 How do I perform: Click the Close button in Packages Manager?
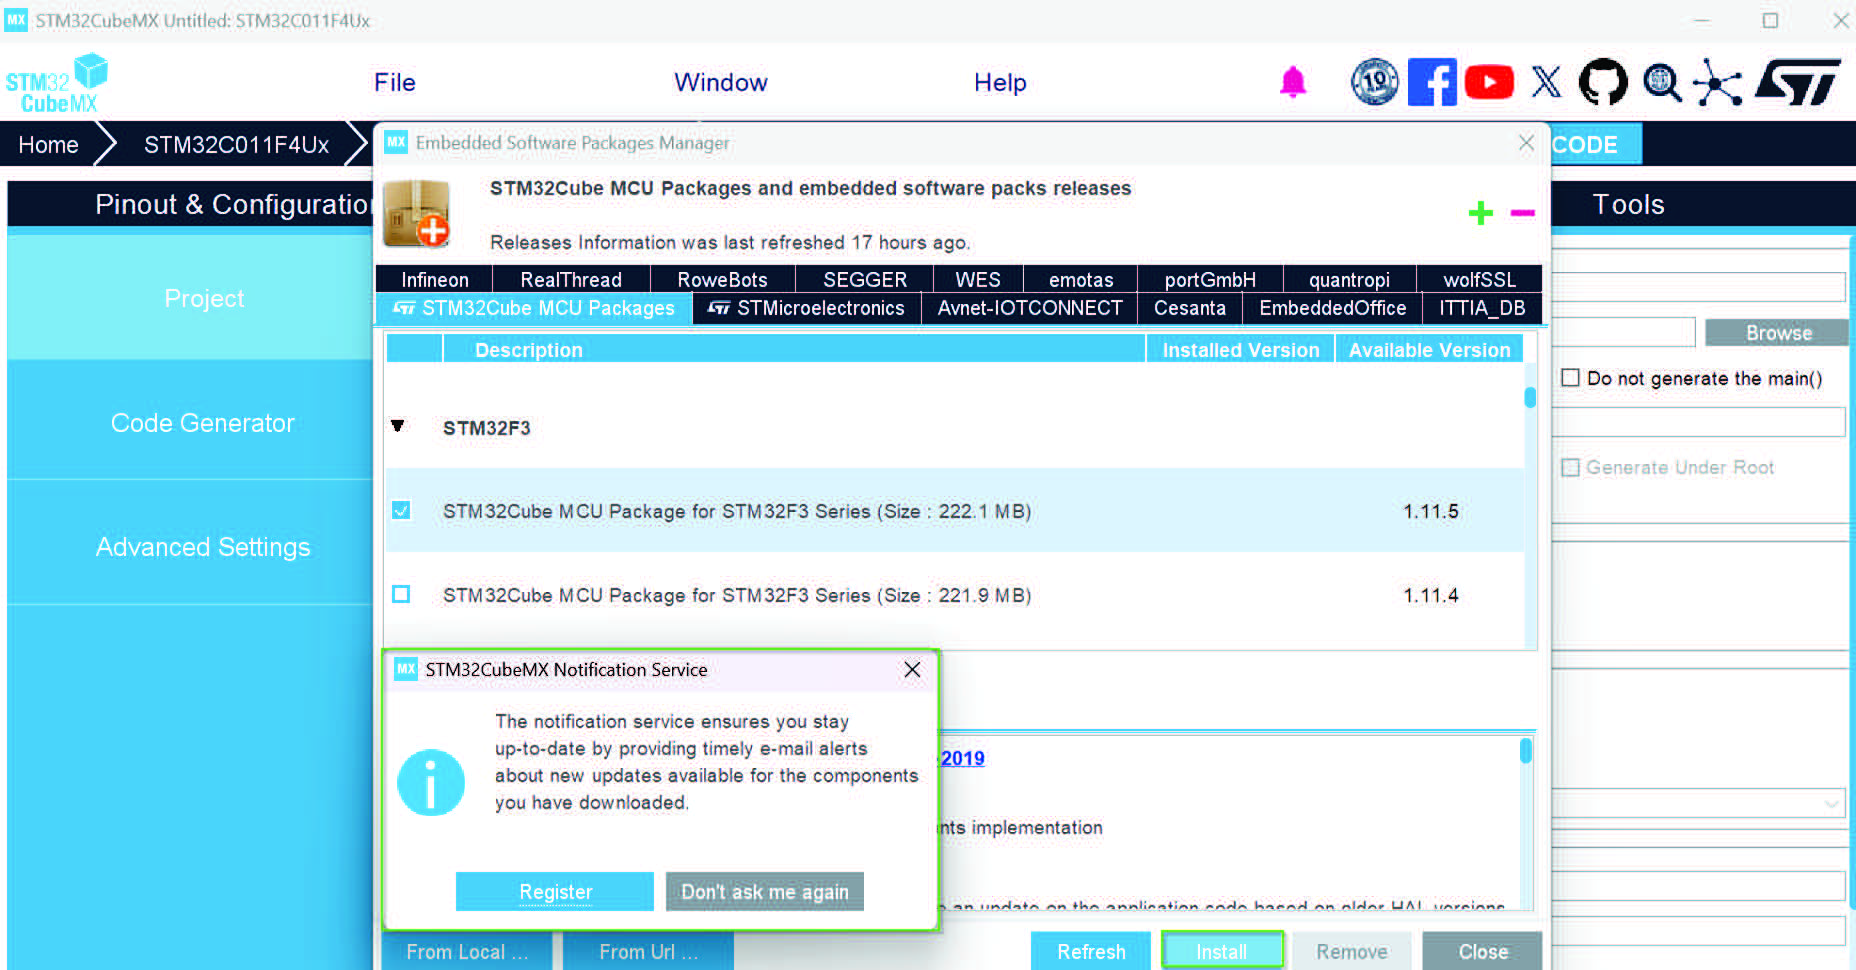click(1483, 952)
